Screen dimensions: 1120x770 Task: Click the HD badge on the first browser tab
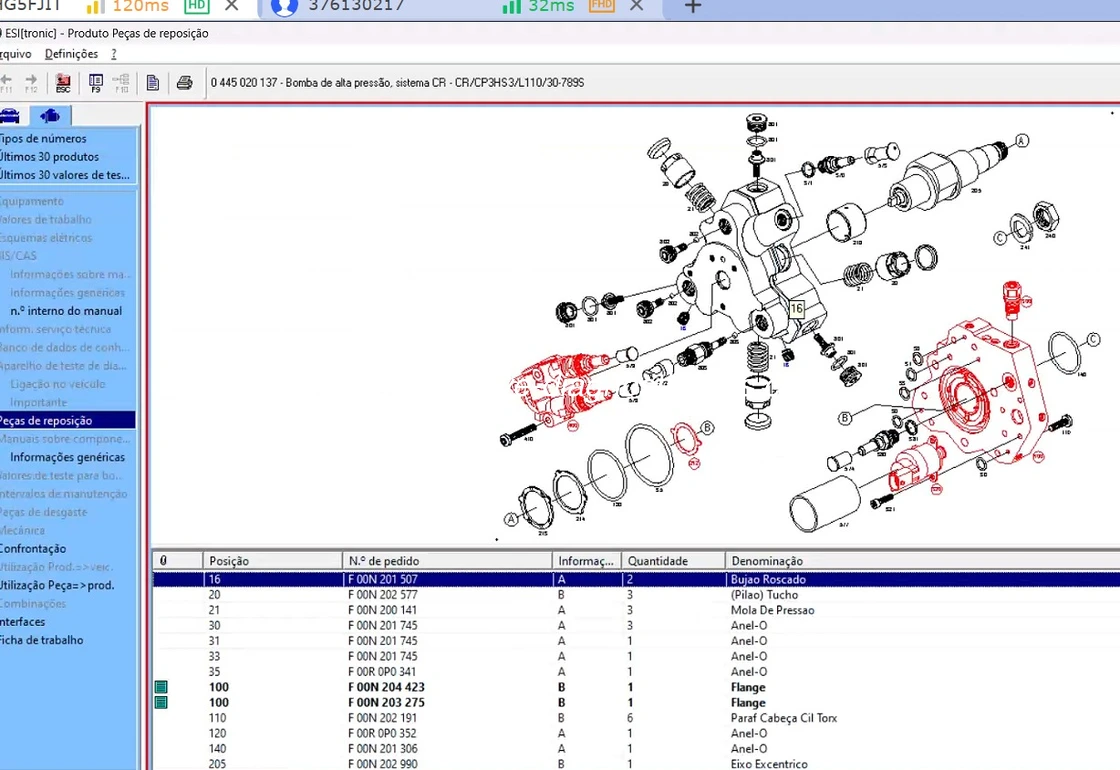[x=197, y=8]
